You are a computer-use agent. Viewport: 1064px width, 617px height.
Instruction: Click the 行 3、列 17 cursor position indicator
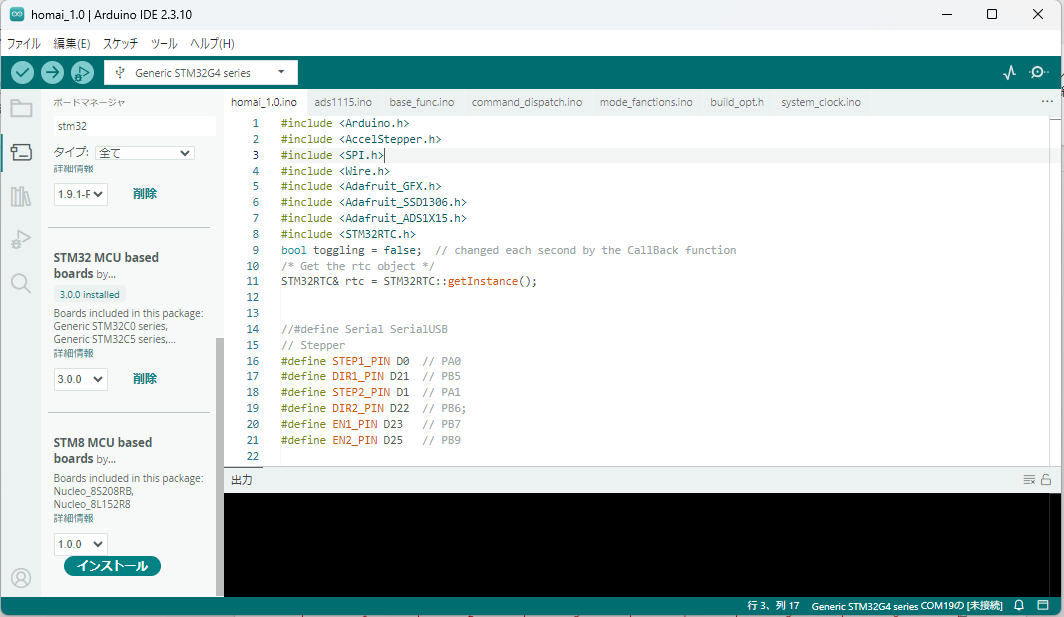[x=773, y=605]
